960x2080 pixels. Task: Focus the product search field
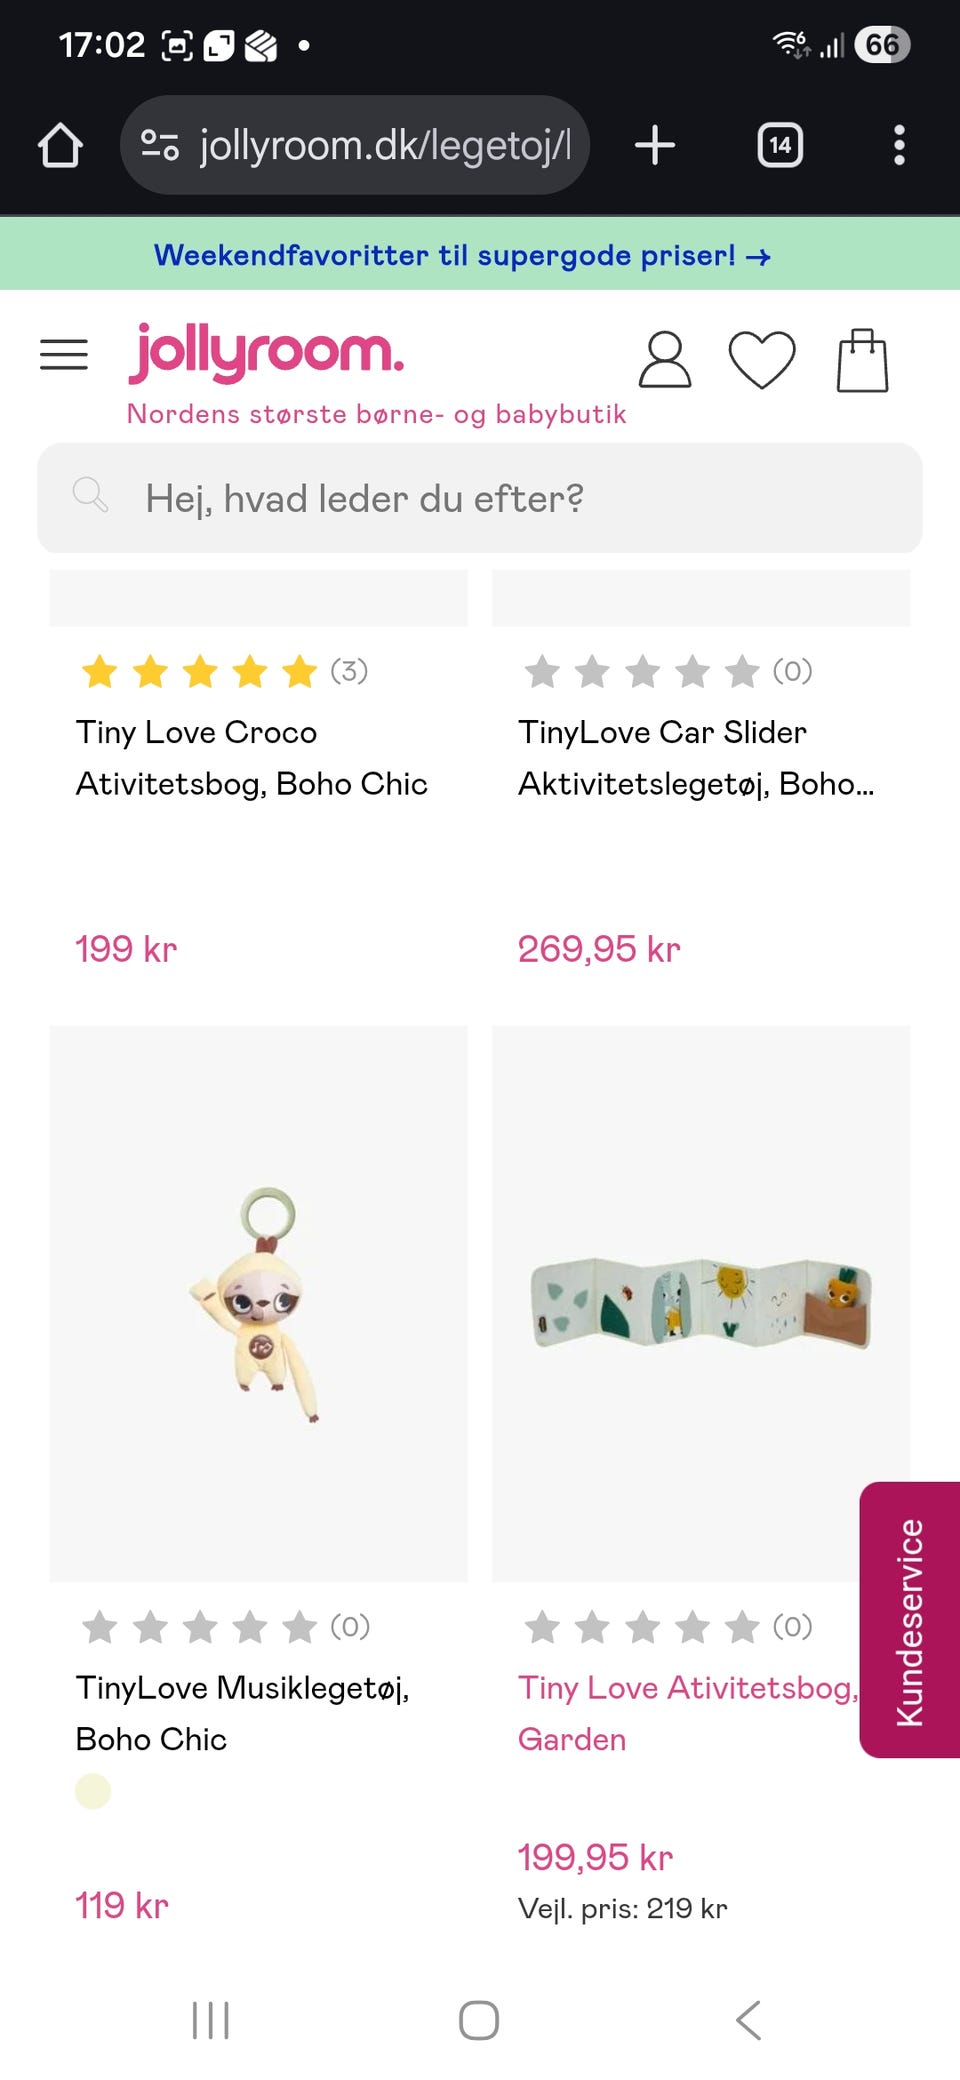click(x=480, y=498)
